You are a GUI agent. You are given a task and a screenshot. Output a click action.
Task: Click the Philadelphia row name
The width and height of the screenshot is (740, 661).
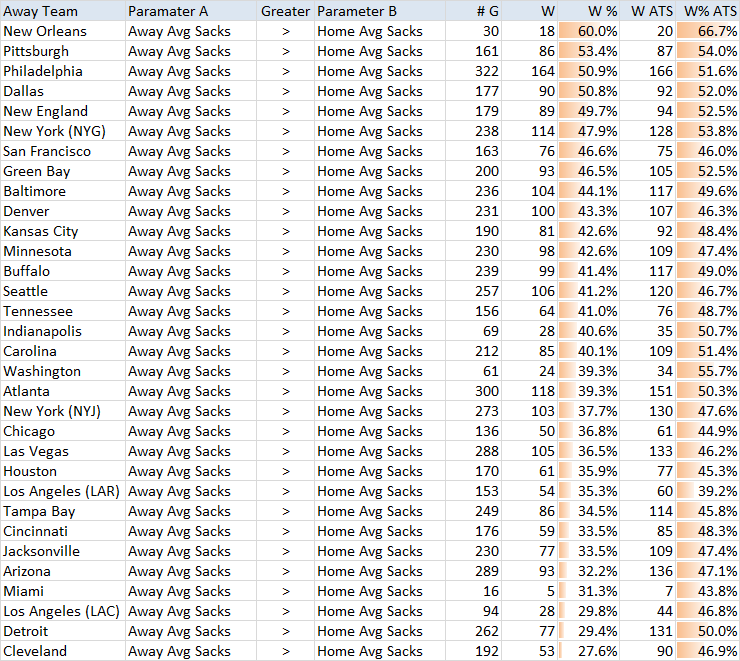62,71
